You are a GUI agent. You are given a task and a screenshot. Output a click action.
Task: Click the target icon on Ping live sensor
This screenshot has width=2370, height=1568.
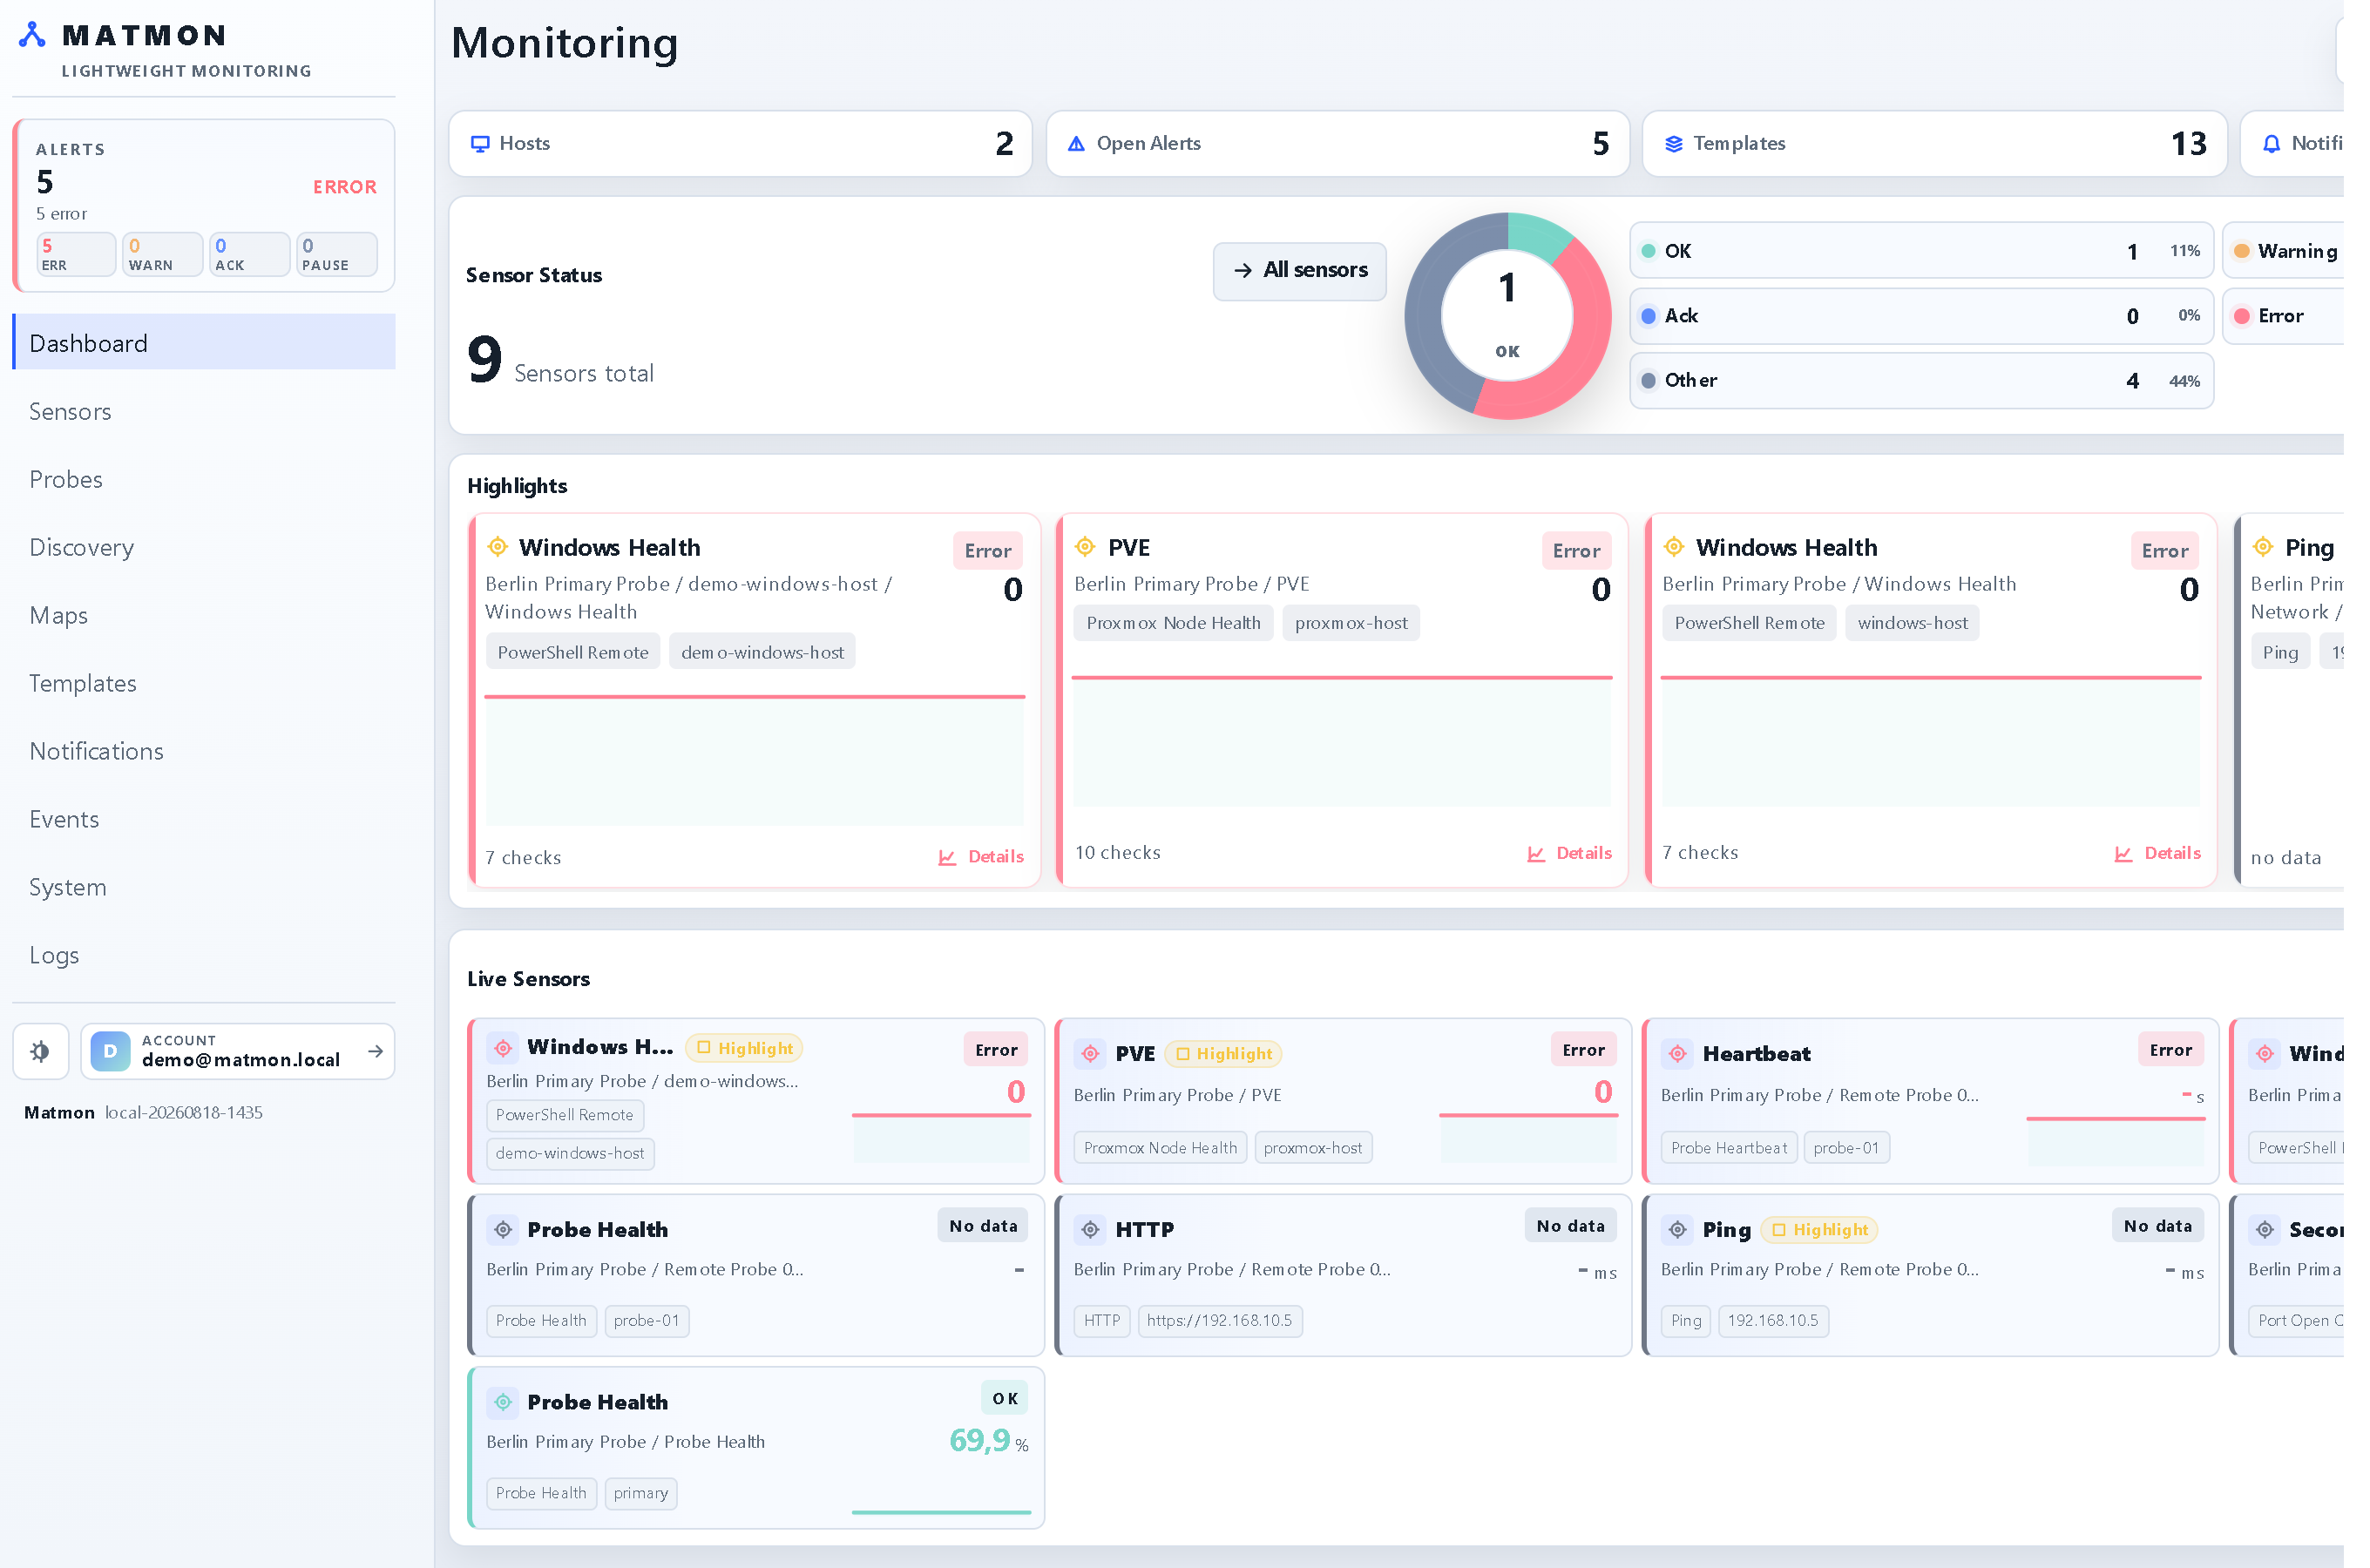(1677, 1229)
